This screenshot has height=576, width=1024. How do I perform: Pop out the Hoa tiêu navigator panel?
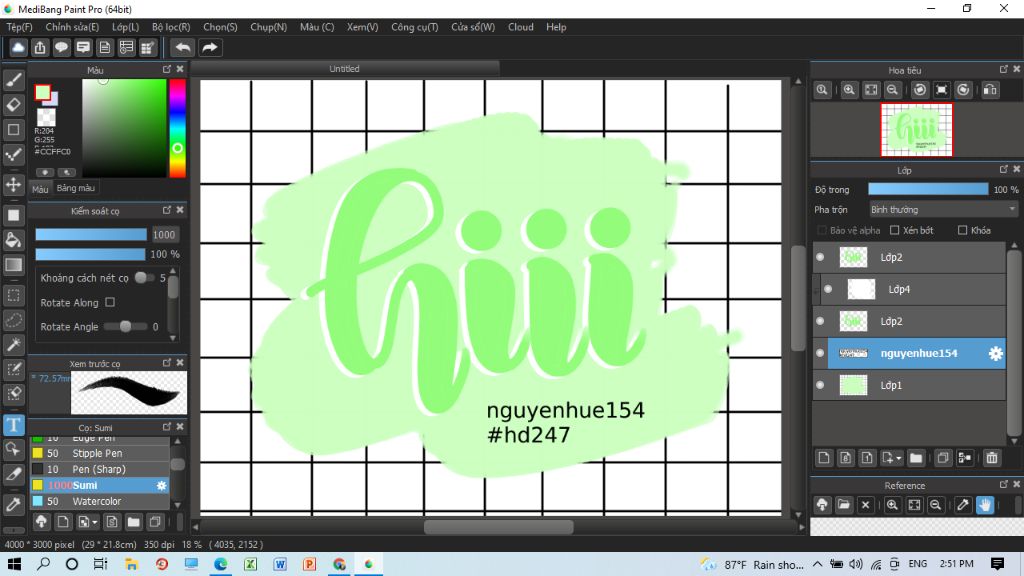[x=1004, y=69]
